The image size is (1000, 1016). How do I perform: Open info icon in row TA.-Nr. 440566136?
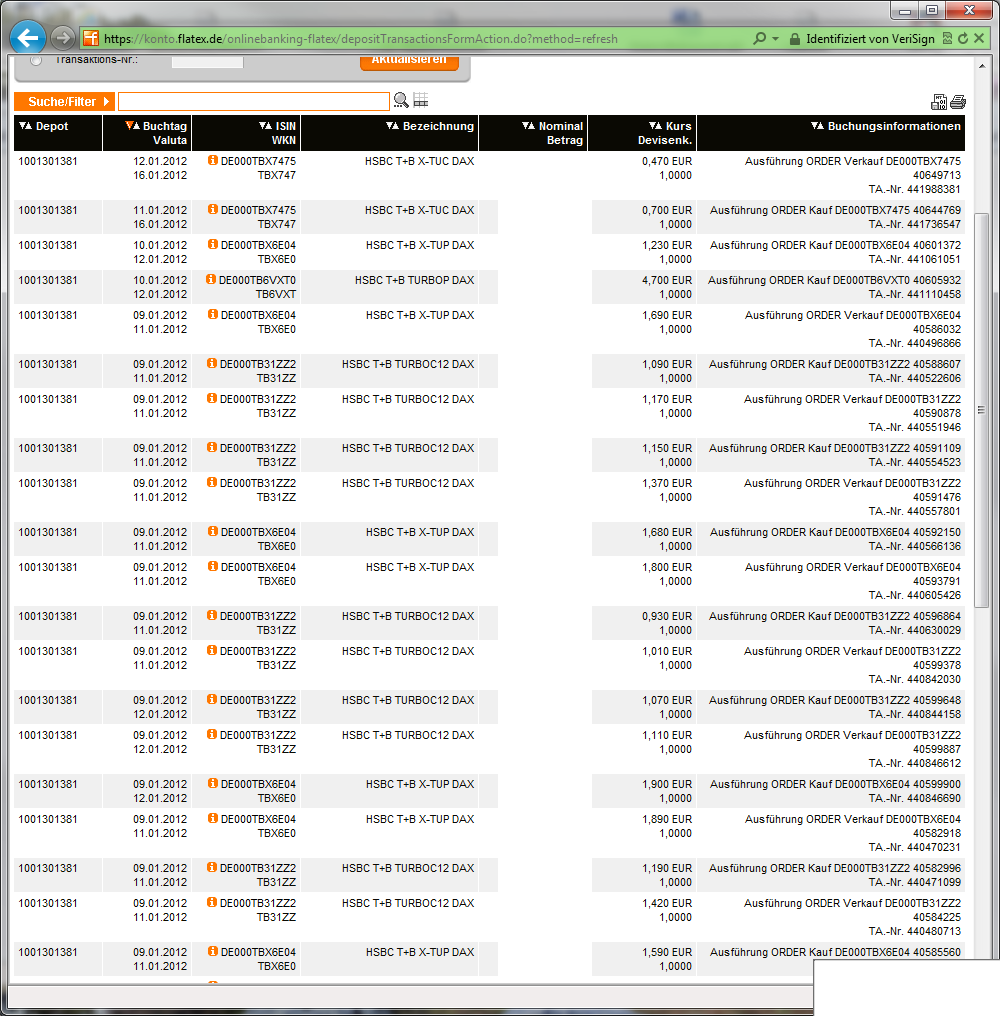(x=213, y=531)
